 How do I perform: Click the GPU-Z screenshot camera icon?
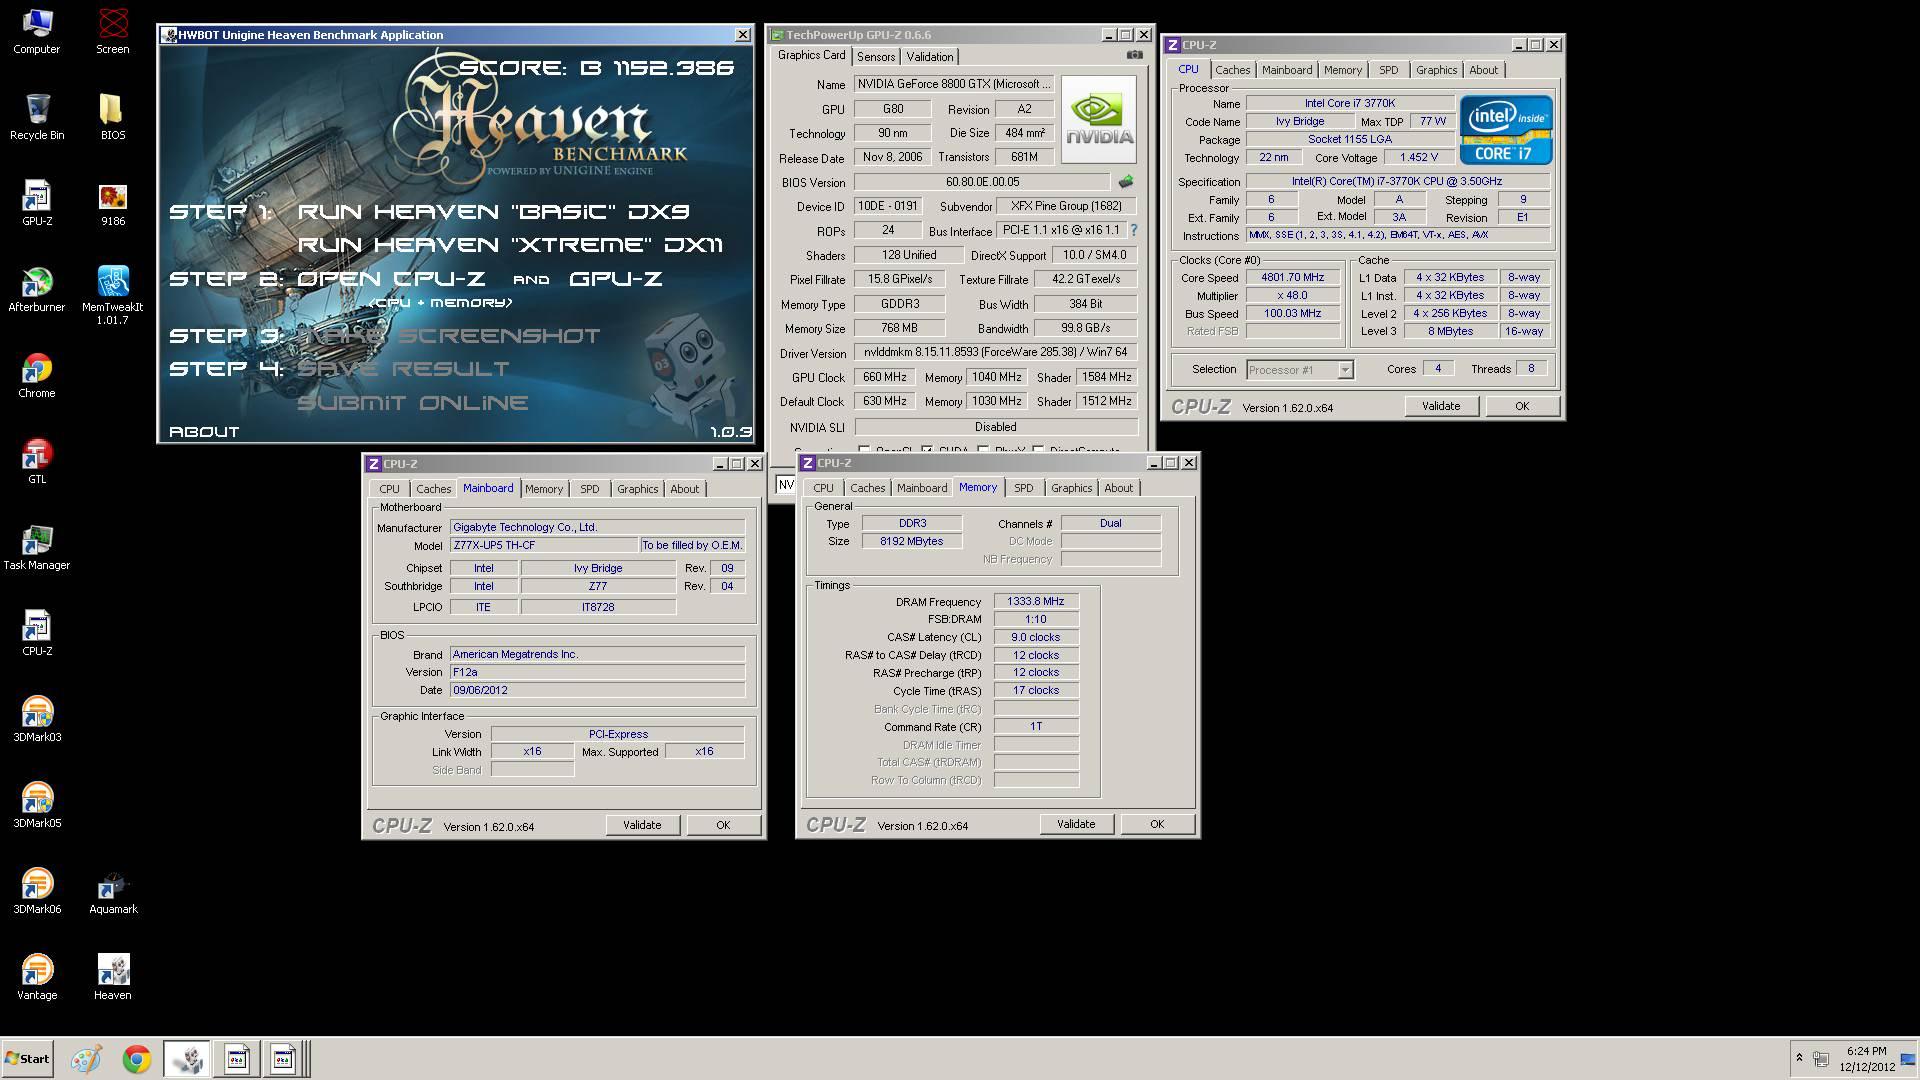pos(1134,55)
